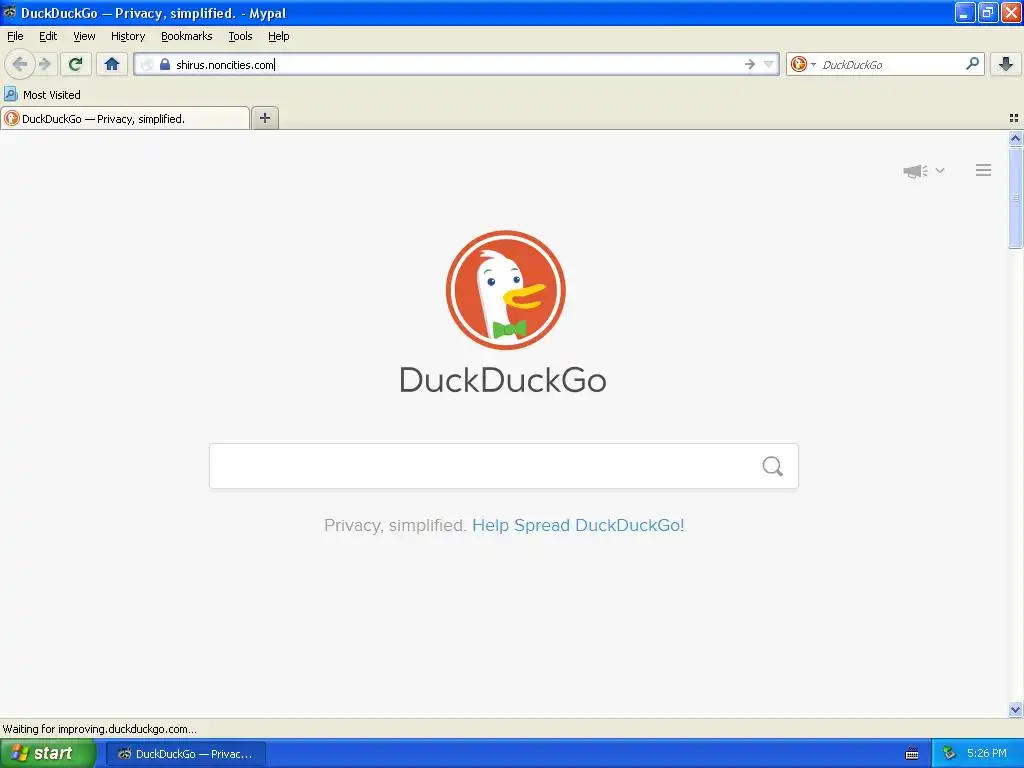Click the 5:26 PM clock
The height and width of the screenshot is (768, 1024).
(x=987, y=753)
